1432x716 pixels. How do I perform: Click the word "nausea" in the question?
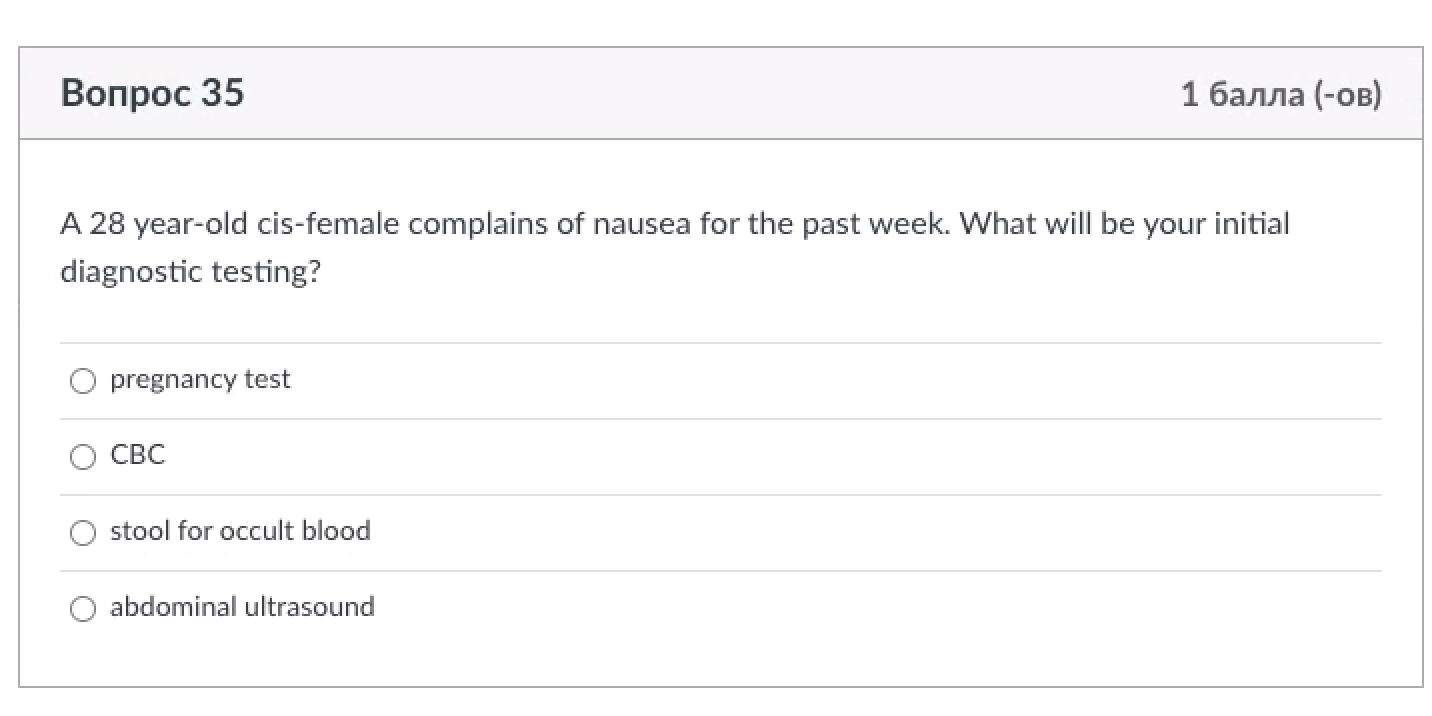point(642,223)
